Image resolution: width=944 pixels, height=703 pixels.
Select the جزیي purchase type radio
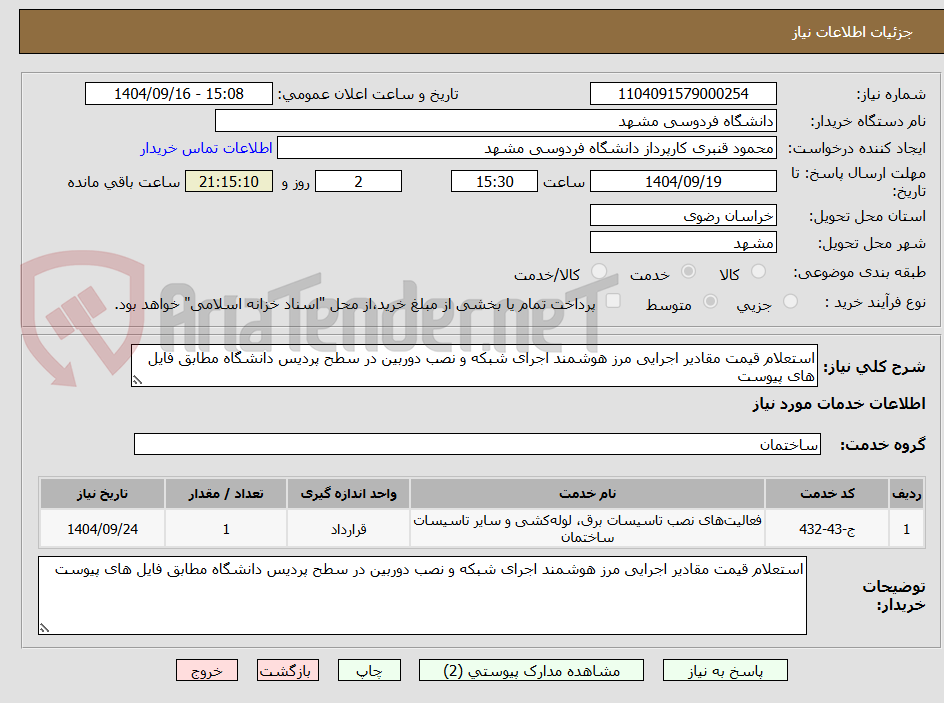(x=791, y=304)
